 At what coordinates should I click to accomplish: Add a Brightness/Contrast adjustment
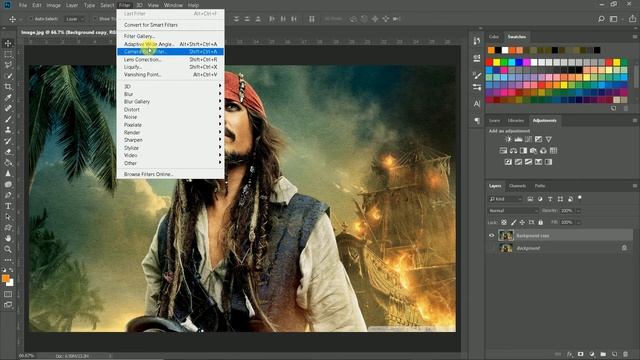coord(508,139)
